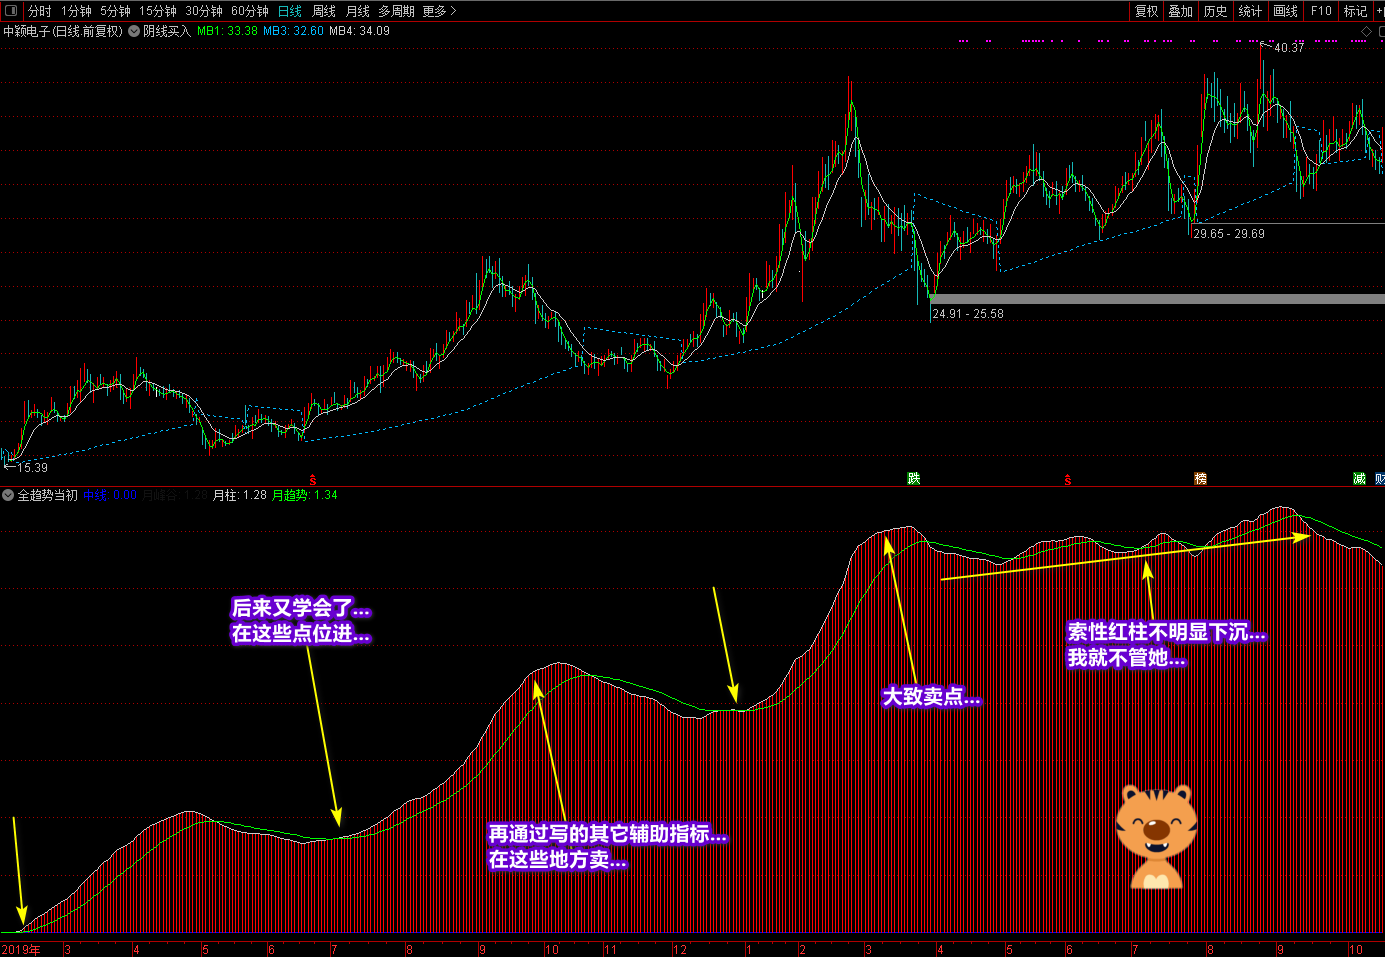
Task: Click the orange 榜 event marker icon
Action: [1200, 479]
